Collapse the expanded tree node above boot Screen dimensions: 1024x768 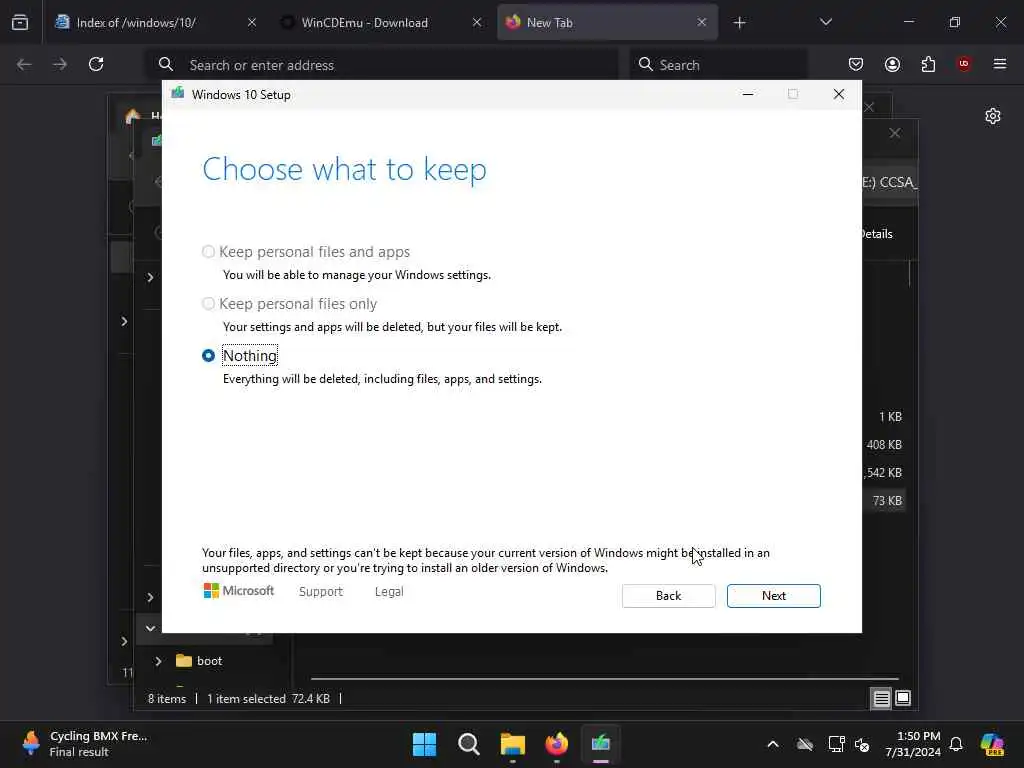pos(150,628)
